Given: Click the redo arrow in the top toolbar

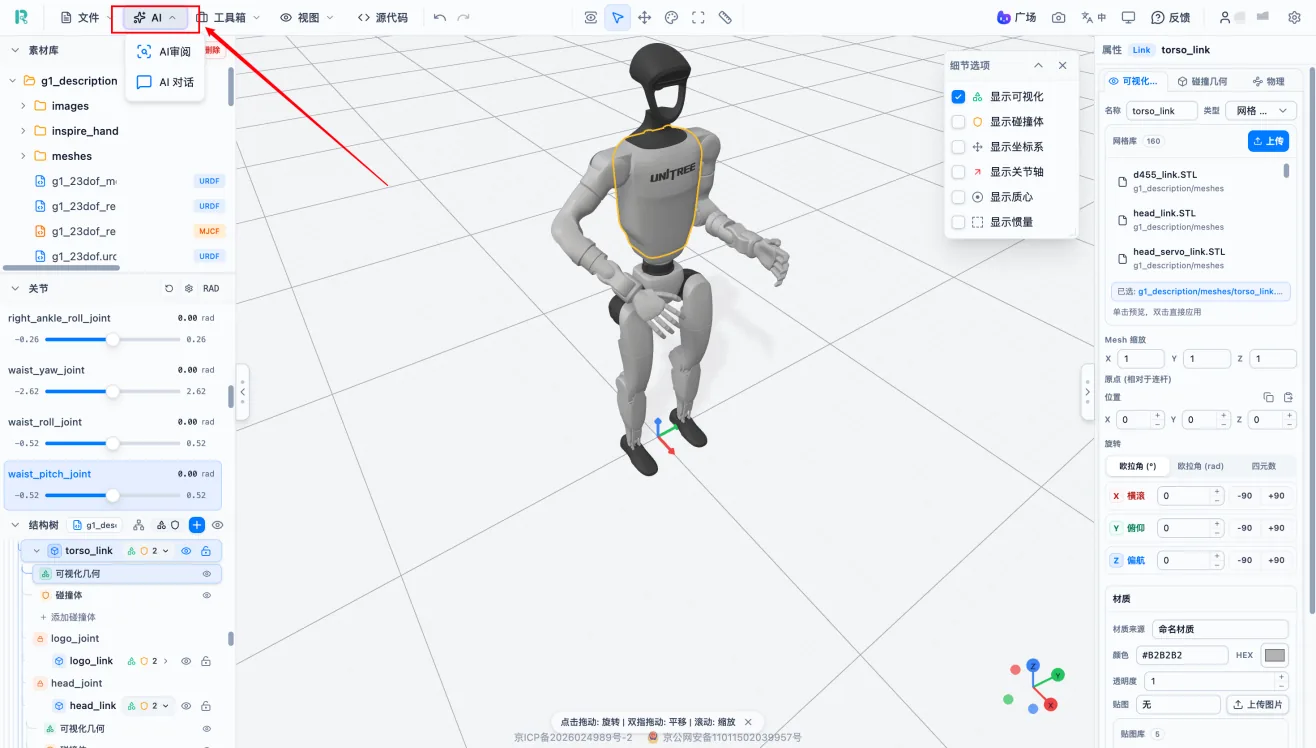Looking at the screenshot, I should pyautogui.click(x=463, y=18).
